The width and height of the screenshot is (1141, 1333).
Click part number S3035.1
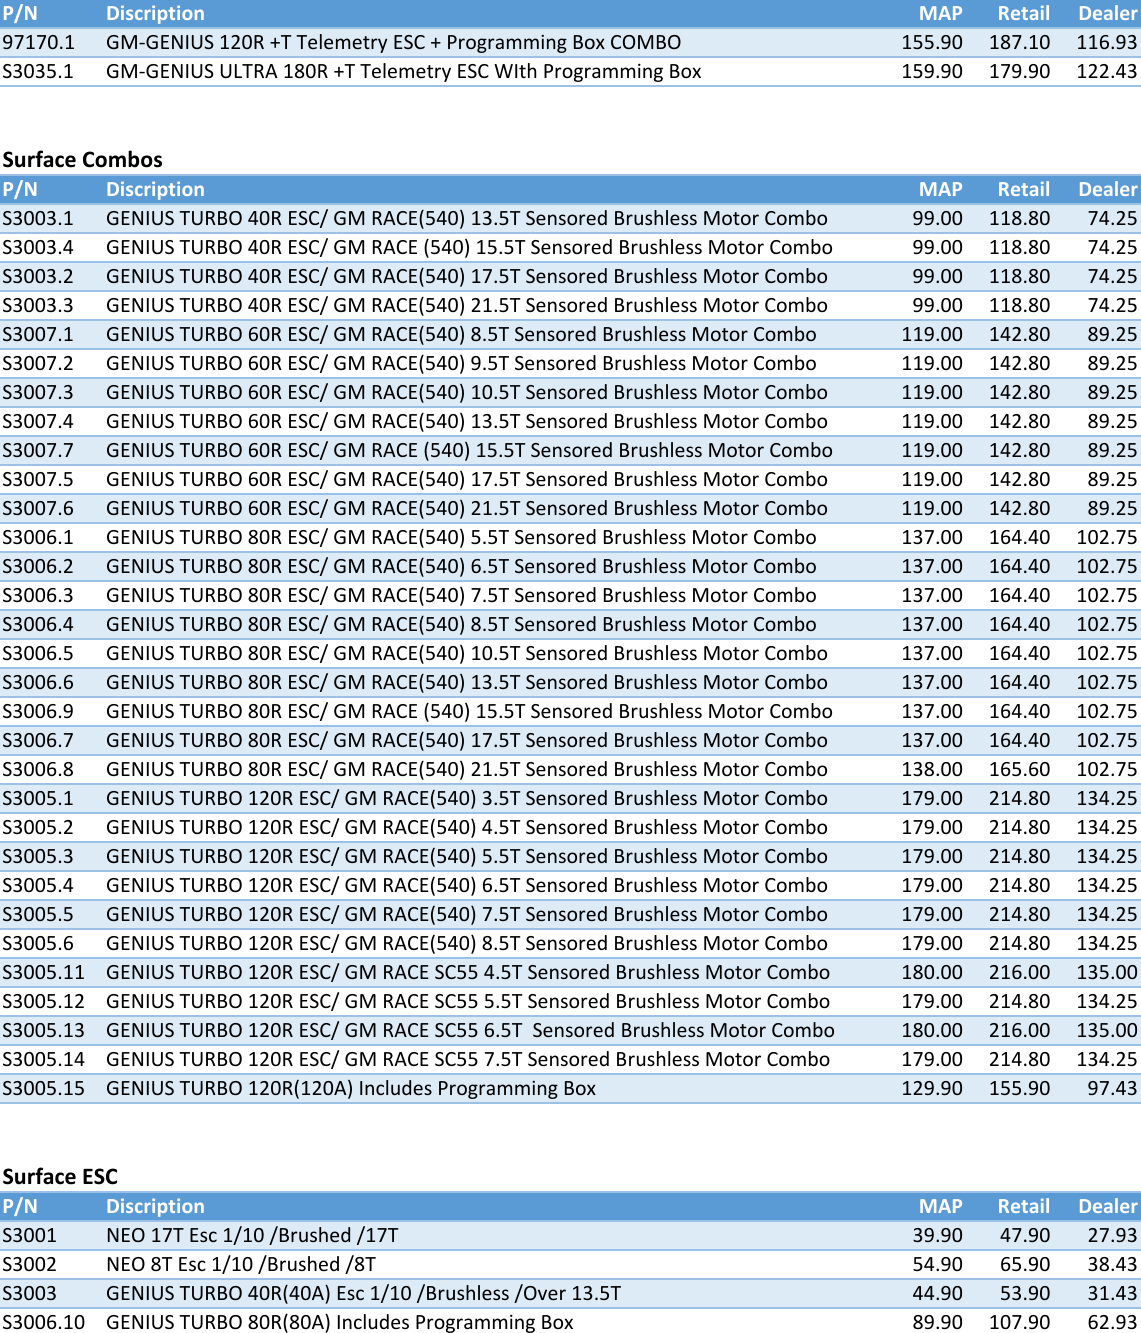[x=38, y=71]
